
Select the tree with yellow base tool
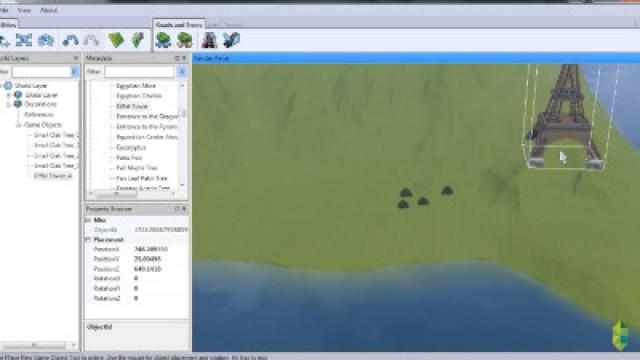[184, 40]
